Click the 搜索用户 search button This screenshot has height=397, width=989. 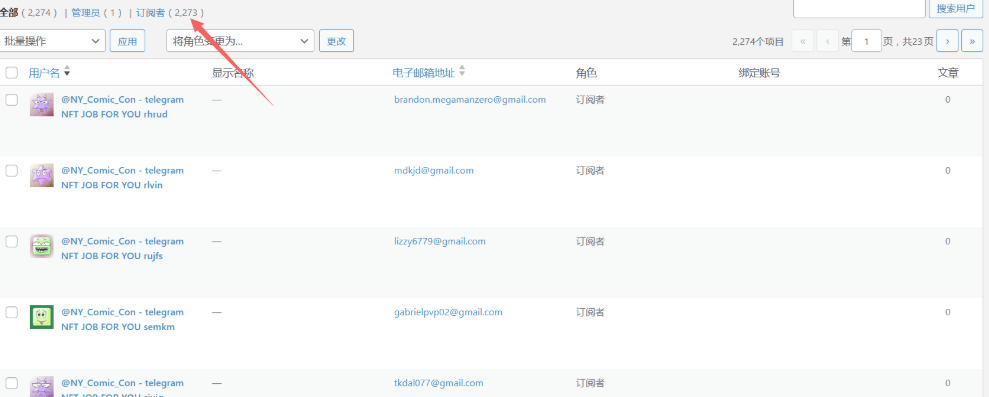[x=956, y=9]
